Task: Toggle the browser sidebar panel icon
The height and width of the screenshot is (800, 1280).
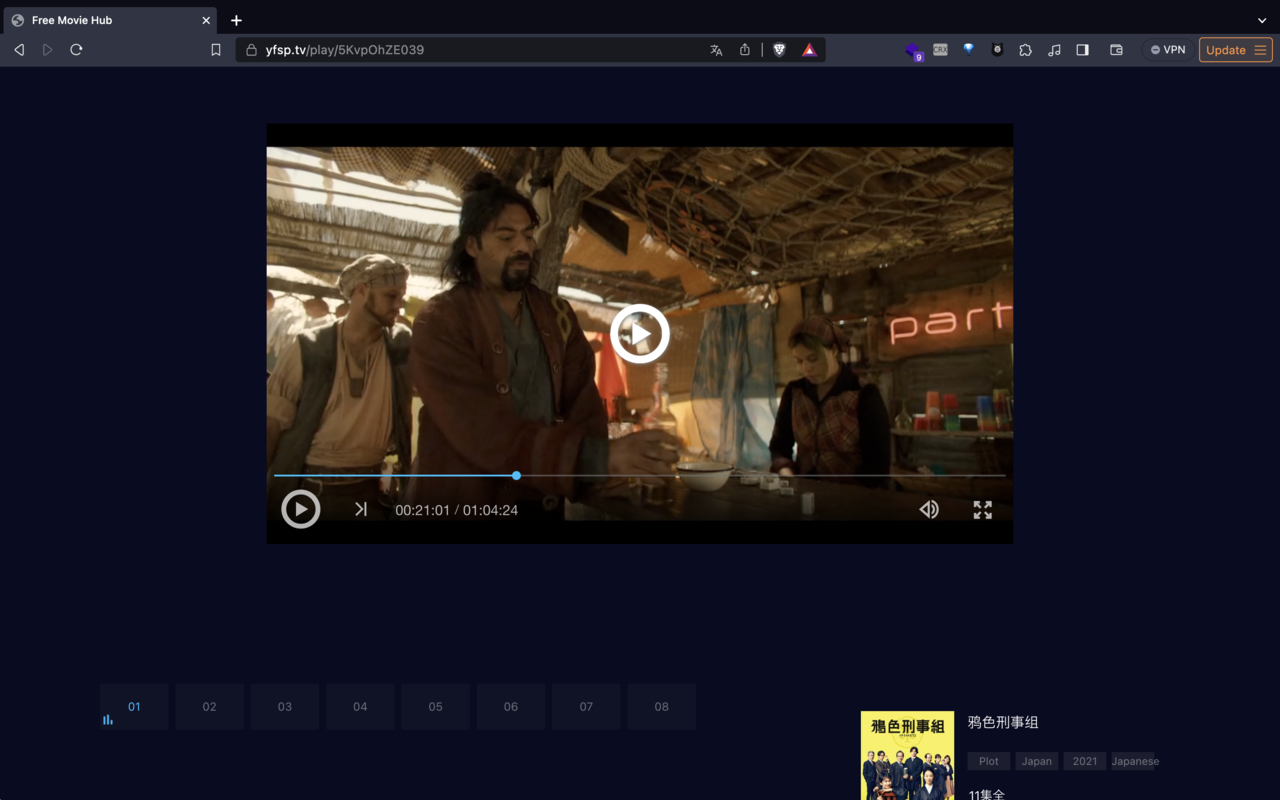Action: (1082, 50)
